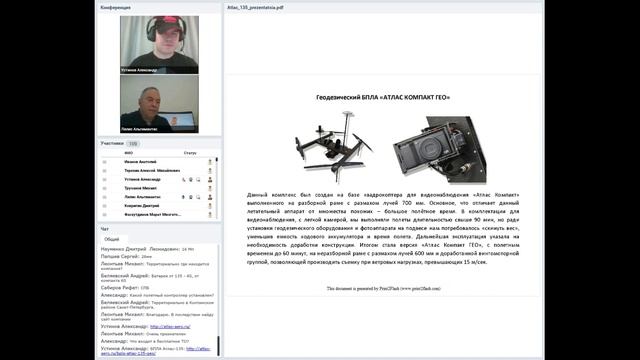Sort participants by the ФИО column
This screenshot has width=640, height=360.
(129, 153)
